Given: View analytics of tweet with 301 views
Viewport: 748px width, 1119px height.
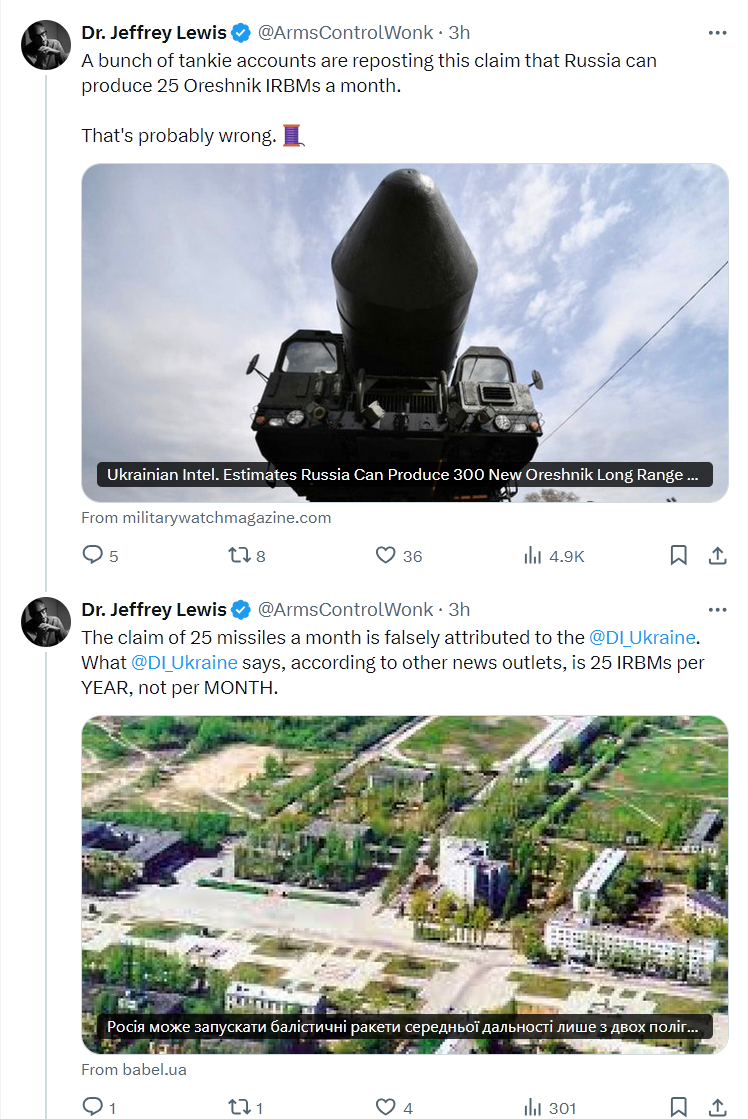Looking at the screenshot, I should click(533, 1106).
